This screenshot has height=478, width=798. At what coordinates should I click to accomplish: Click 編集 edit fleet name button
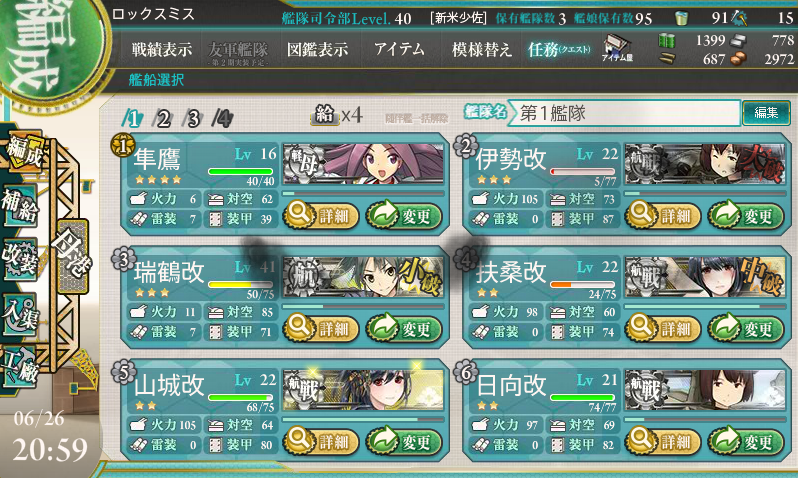pyautogui.click(x=766, y=113)
